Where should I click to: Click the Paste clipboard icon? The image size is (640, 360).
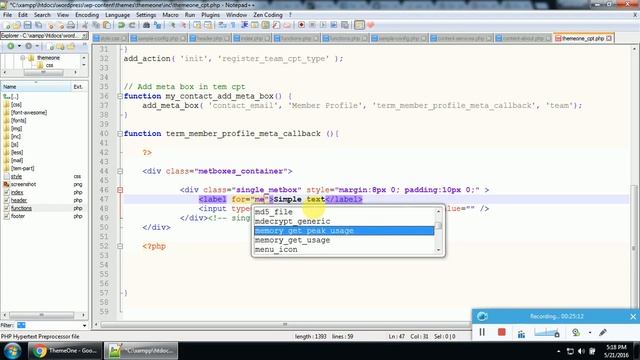coord(107,25)
